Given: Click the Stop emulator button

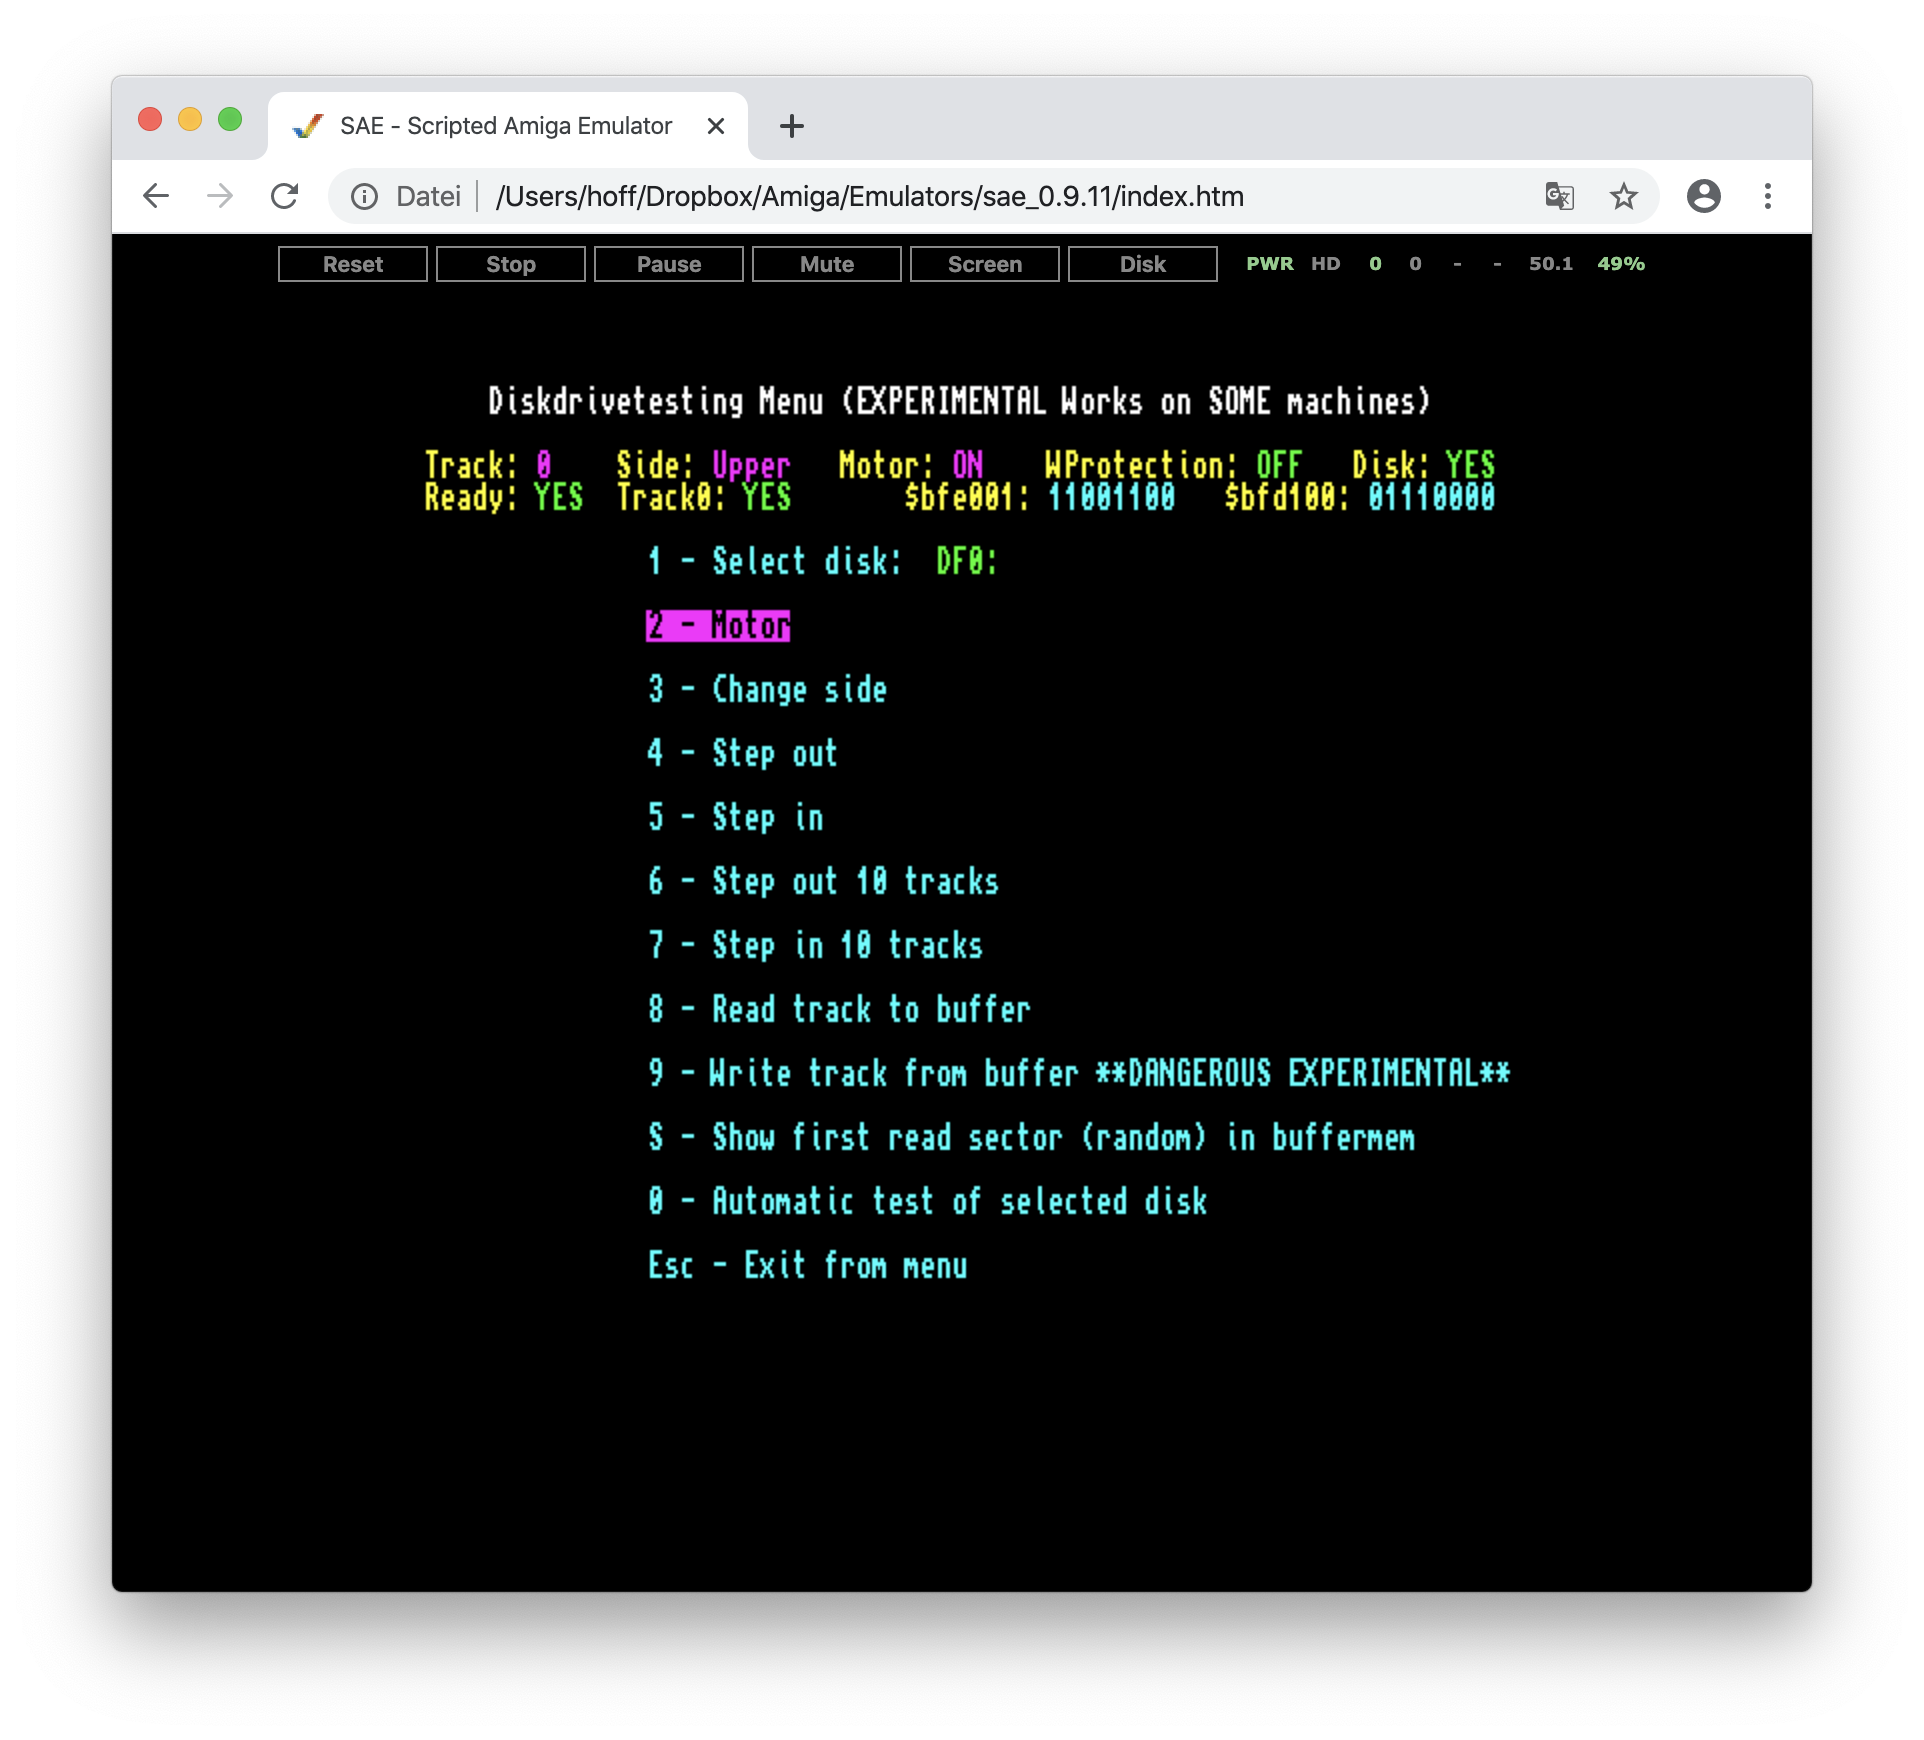Looking at the screenshot, I should [x=511, y=264].
